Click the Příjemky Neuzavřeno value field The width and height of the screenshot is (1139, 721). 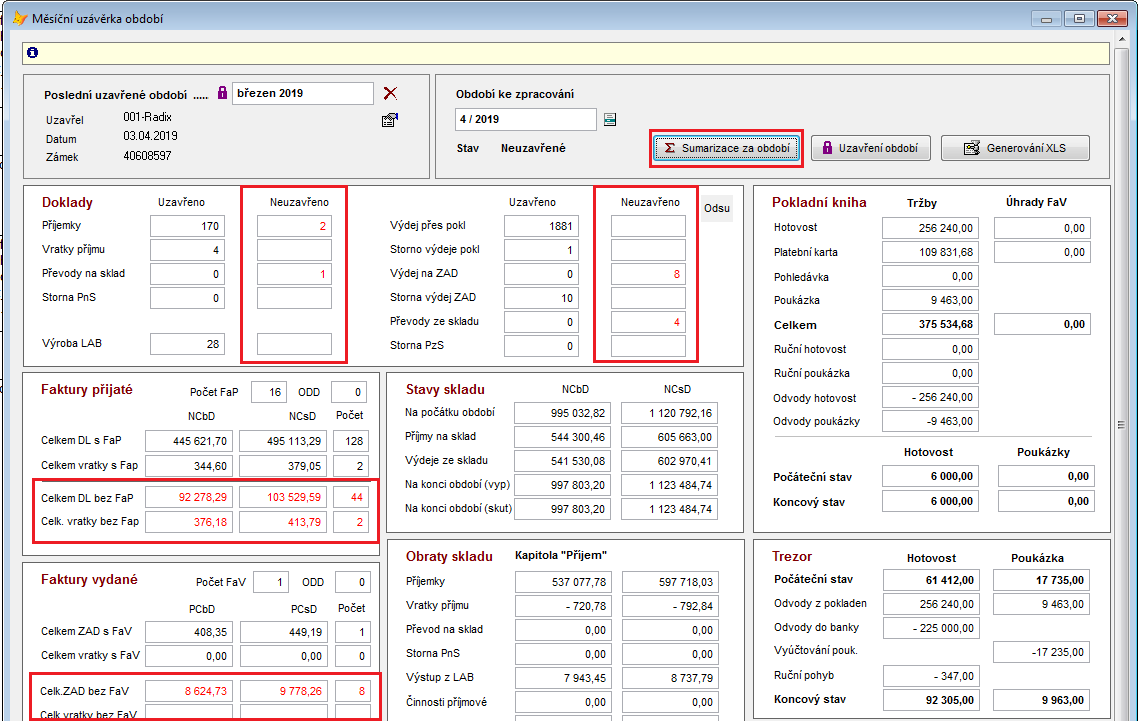tap(294, 226)
